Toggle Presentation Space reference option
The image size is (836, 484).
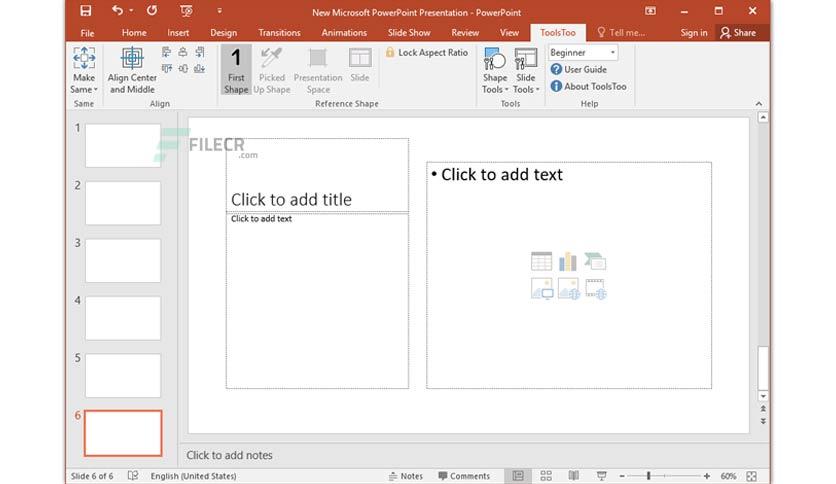point(318,70)
